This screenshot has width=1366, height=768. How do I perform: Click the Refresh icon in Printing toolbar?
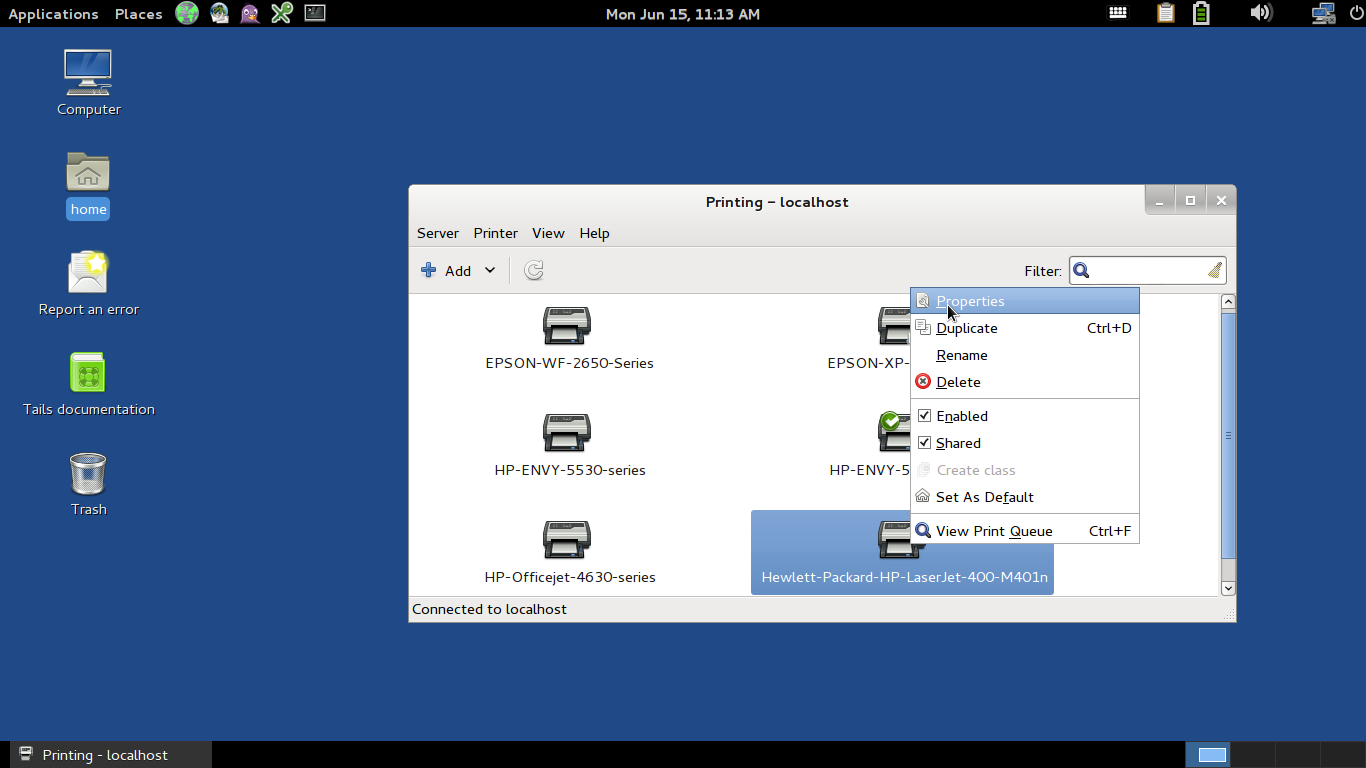coord(534,270)
